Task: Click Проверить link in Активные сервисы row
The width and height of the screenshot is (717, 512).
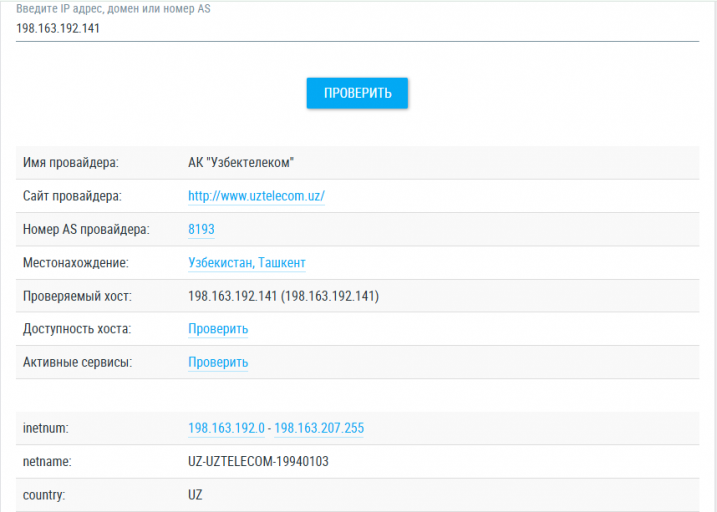Action: pos(218,363)
